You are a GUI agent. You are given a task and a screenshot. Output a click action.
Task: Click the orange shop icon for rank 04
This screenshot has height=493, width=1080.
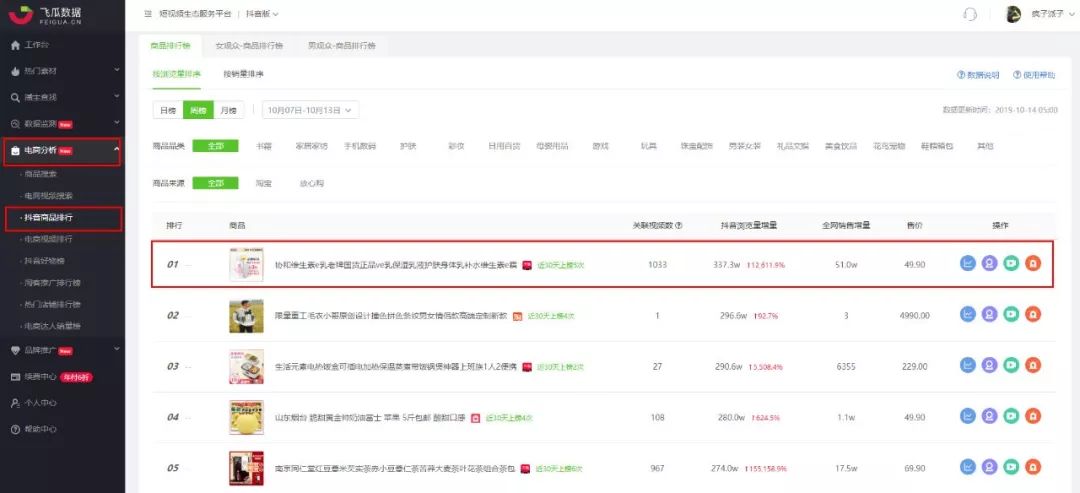pos(1033,417)
